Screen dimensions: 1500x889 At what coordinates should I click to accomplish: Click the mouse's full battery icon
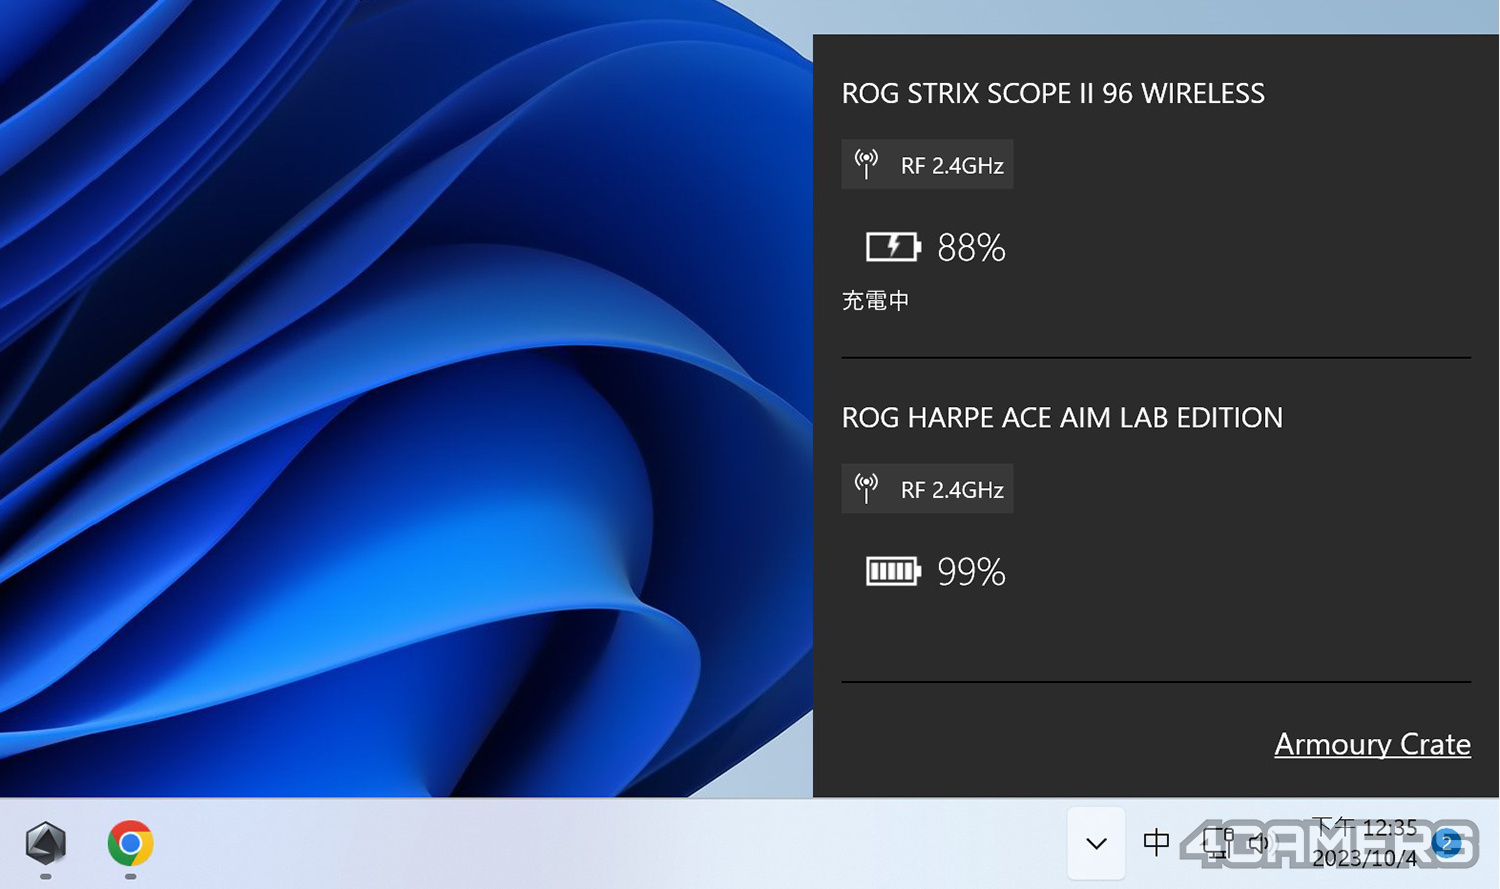pos(892,571)
